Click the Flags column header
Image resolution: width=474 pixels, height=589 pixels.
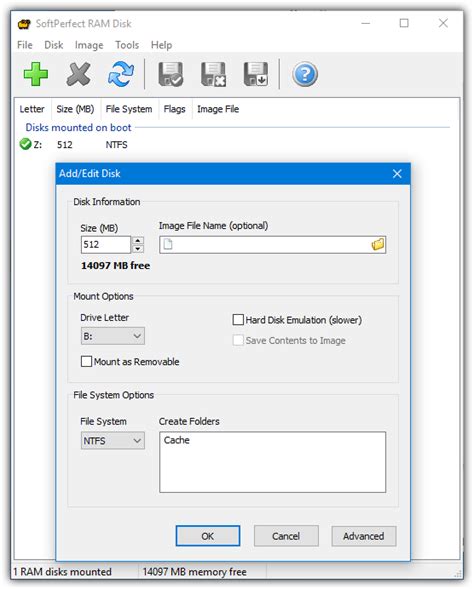175,109
